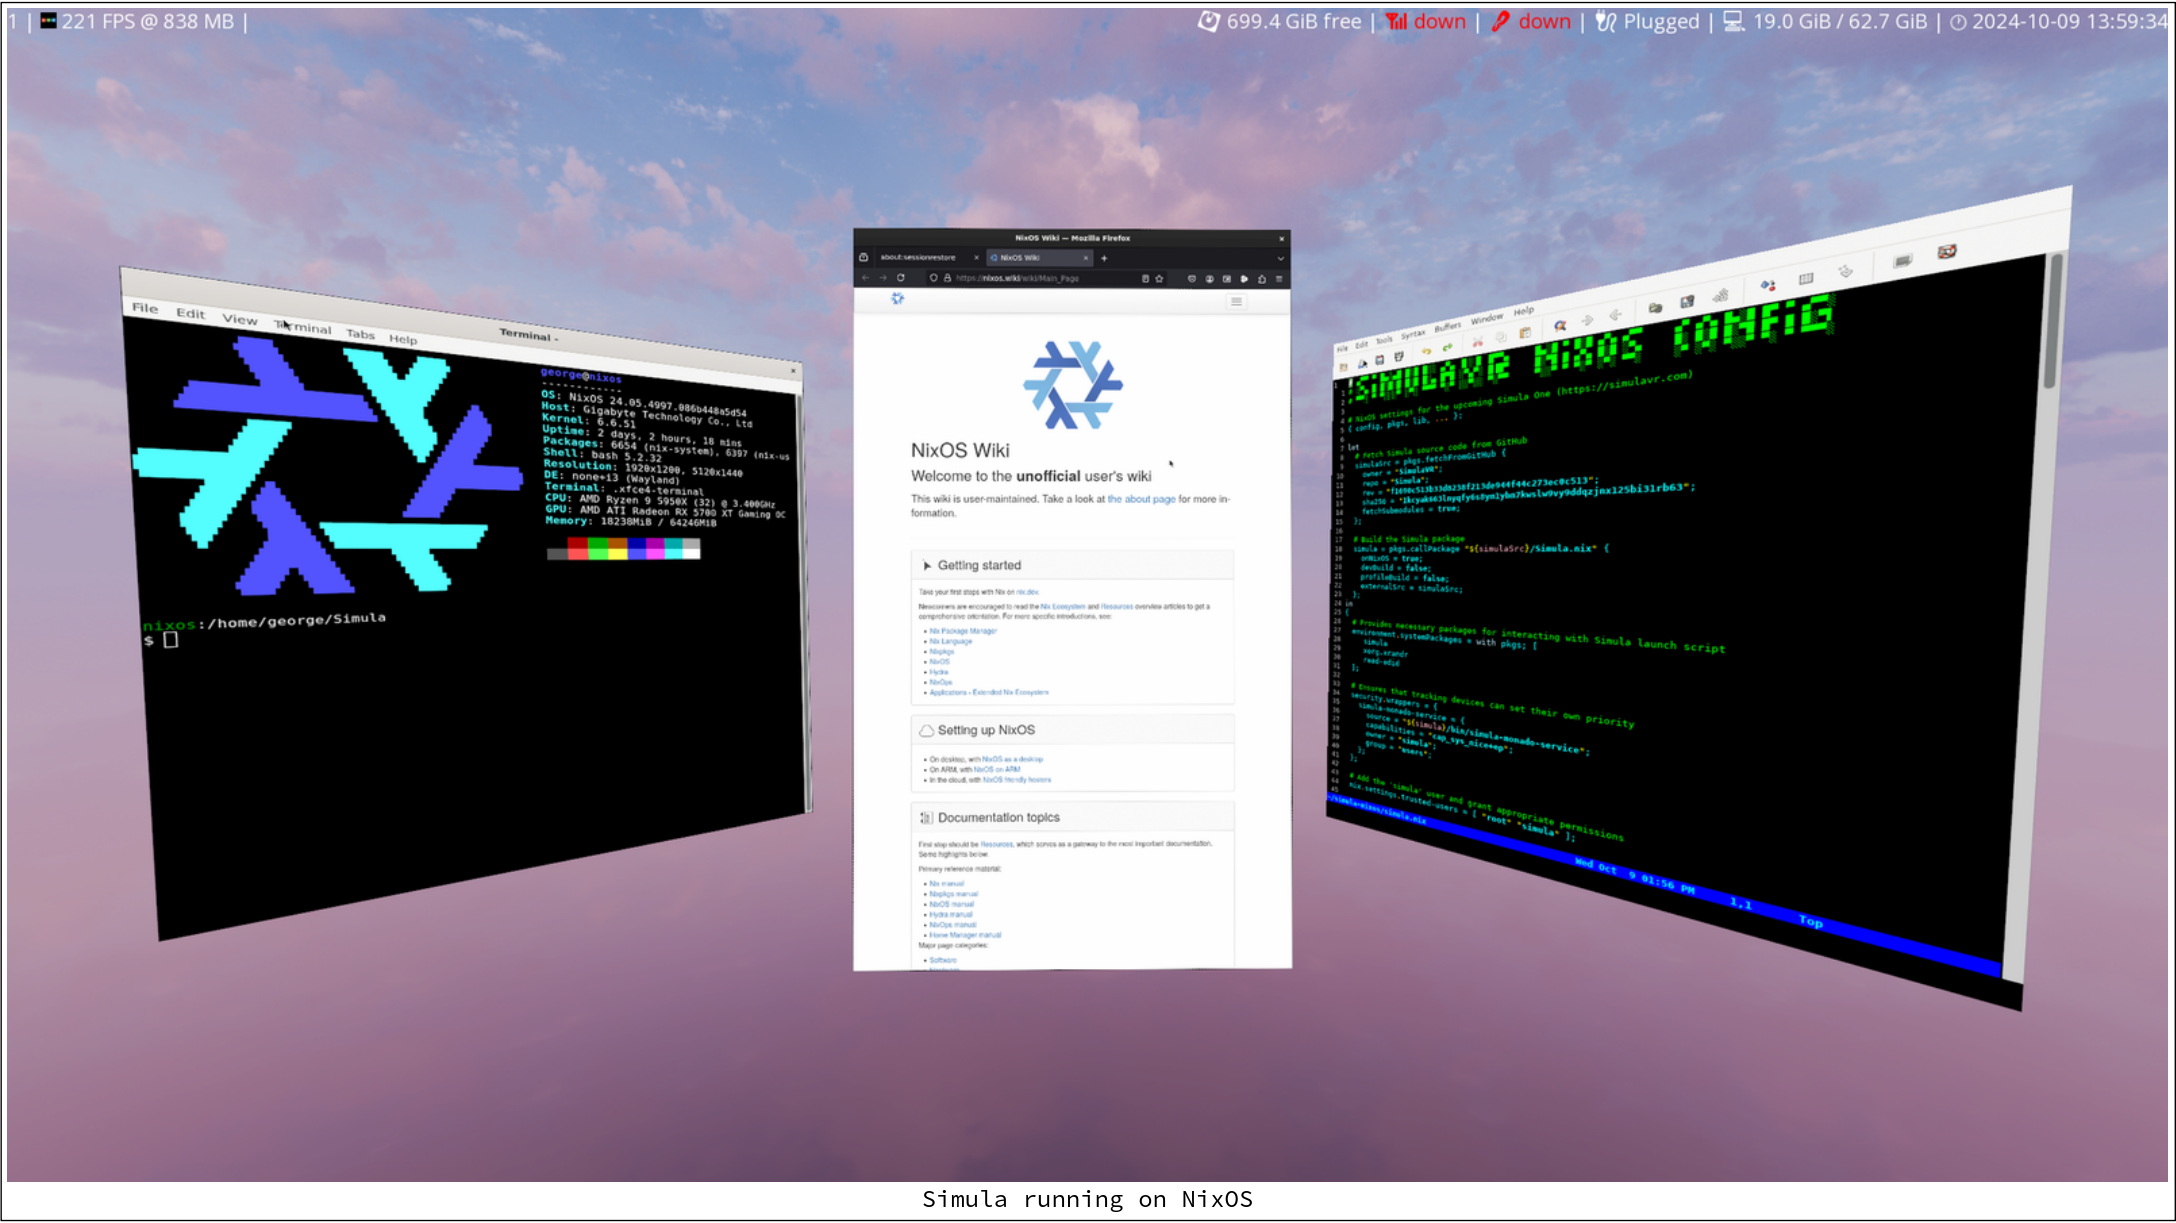Open the Firefox hamburger application menu

click(1279, 279)
